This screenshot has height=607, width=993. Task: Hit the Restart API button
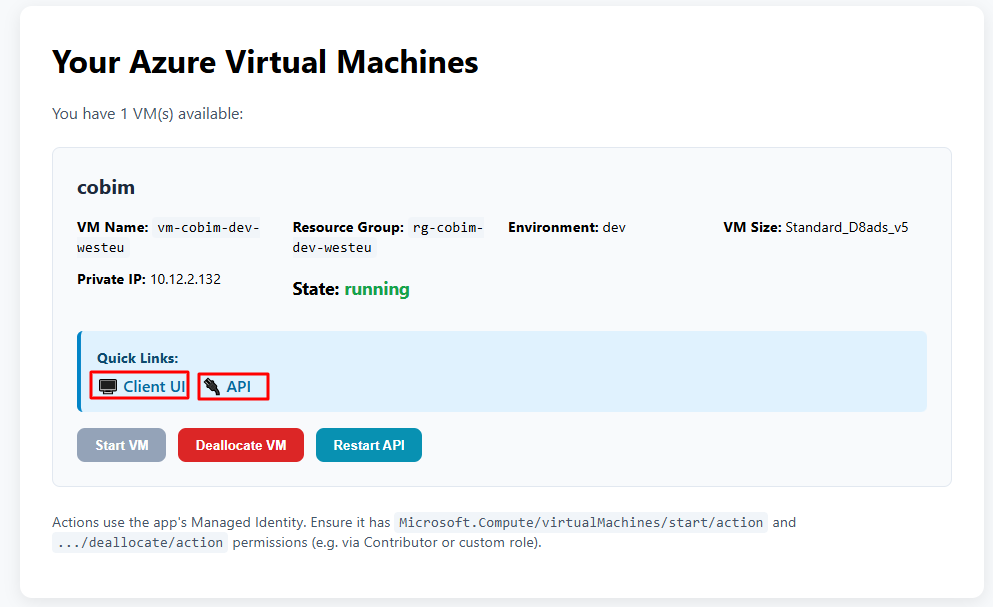pos(369,445)
